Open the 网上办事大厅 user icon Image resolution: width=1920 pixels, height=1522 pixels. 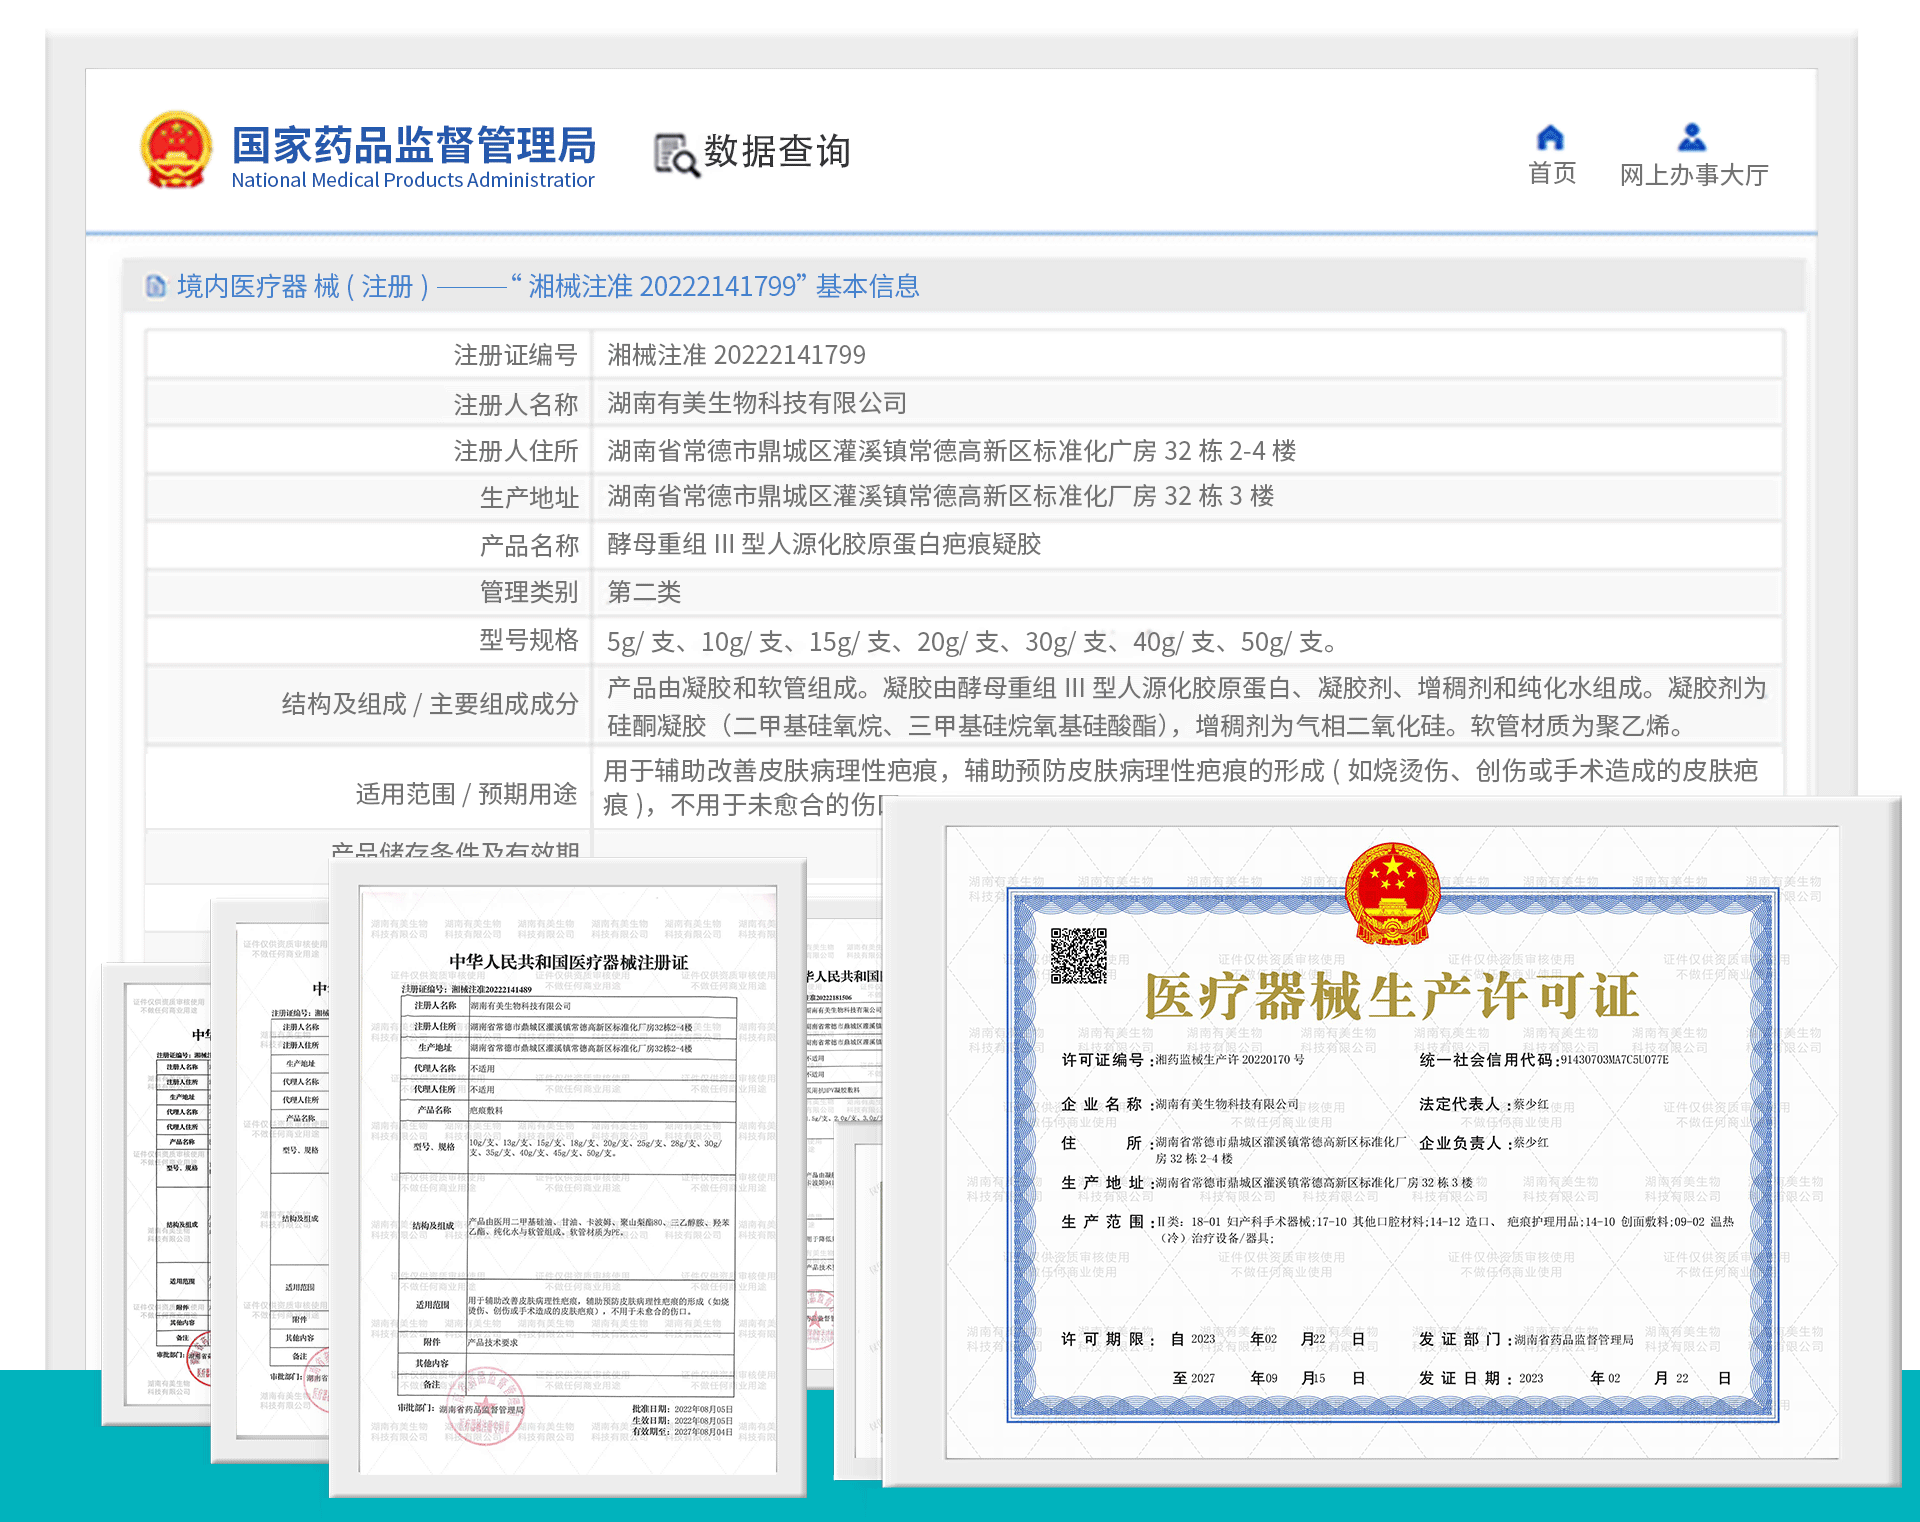(1692, 137)
